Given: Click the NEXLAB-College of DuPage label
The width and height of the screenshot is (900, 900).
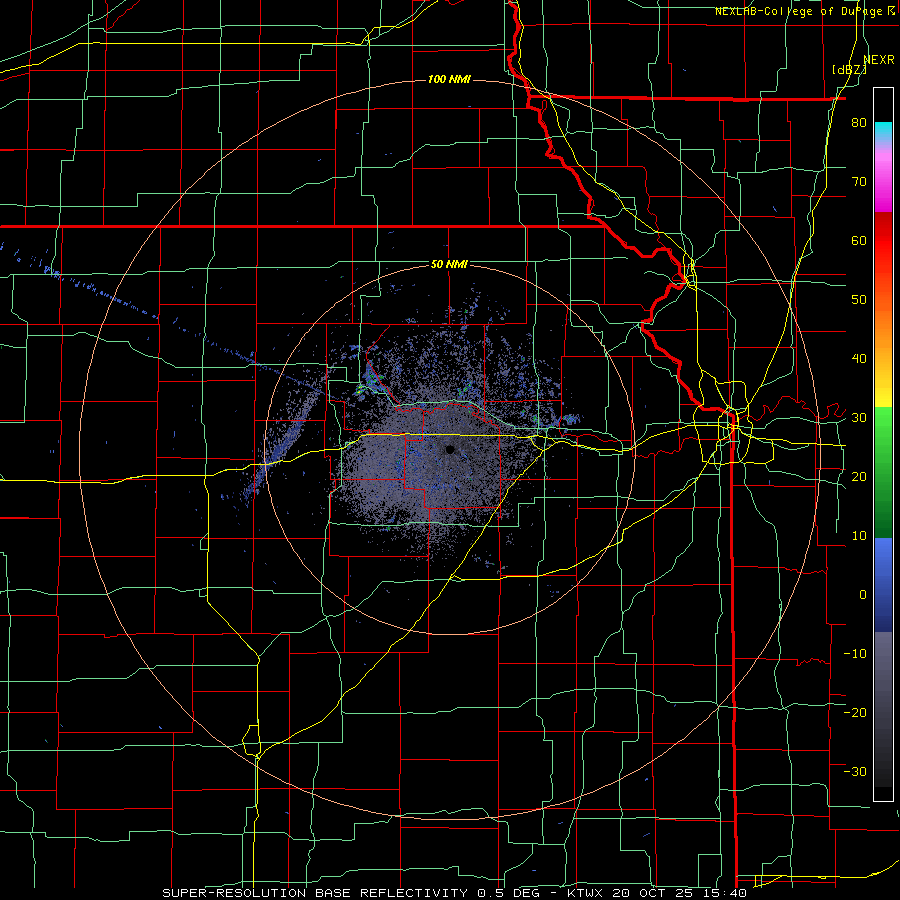Looking at the screenshot, I should [804, 11].
